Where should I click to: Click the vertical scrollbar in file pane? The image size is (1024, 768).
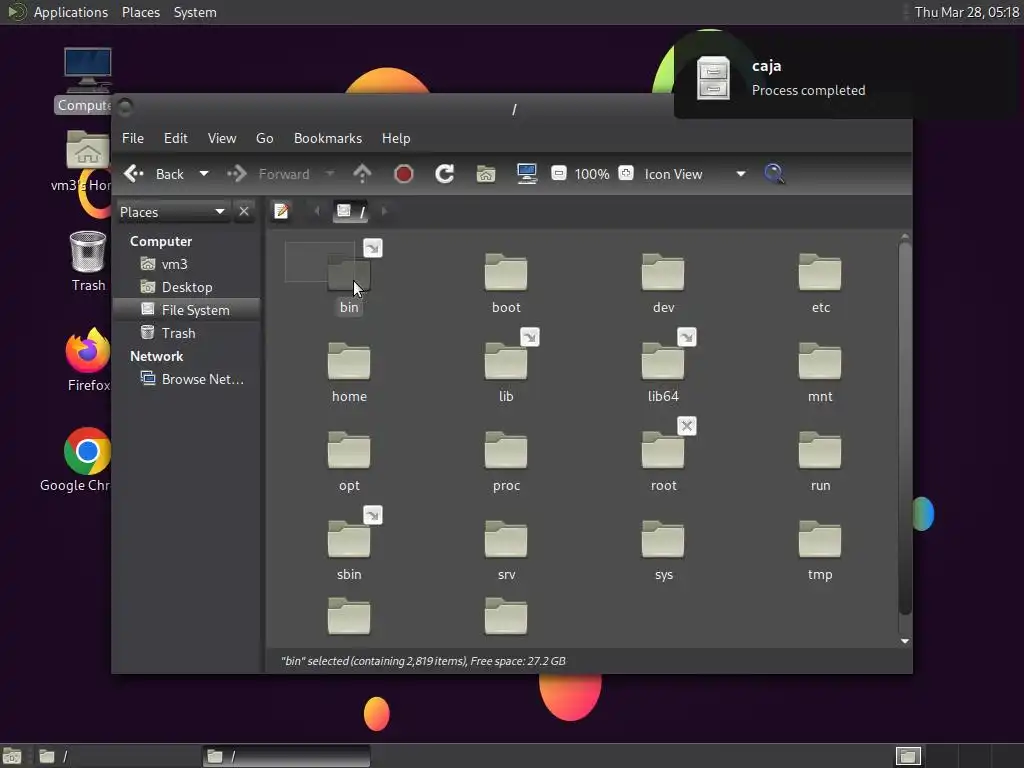click(x=904, y=428)
